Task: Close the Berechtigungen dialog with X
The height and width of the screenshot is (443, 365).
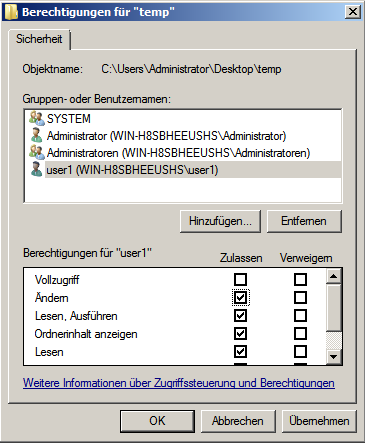Action: point(353,12)
